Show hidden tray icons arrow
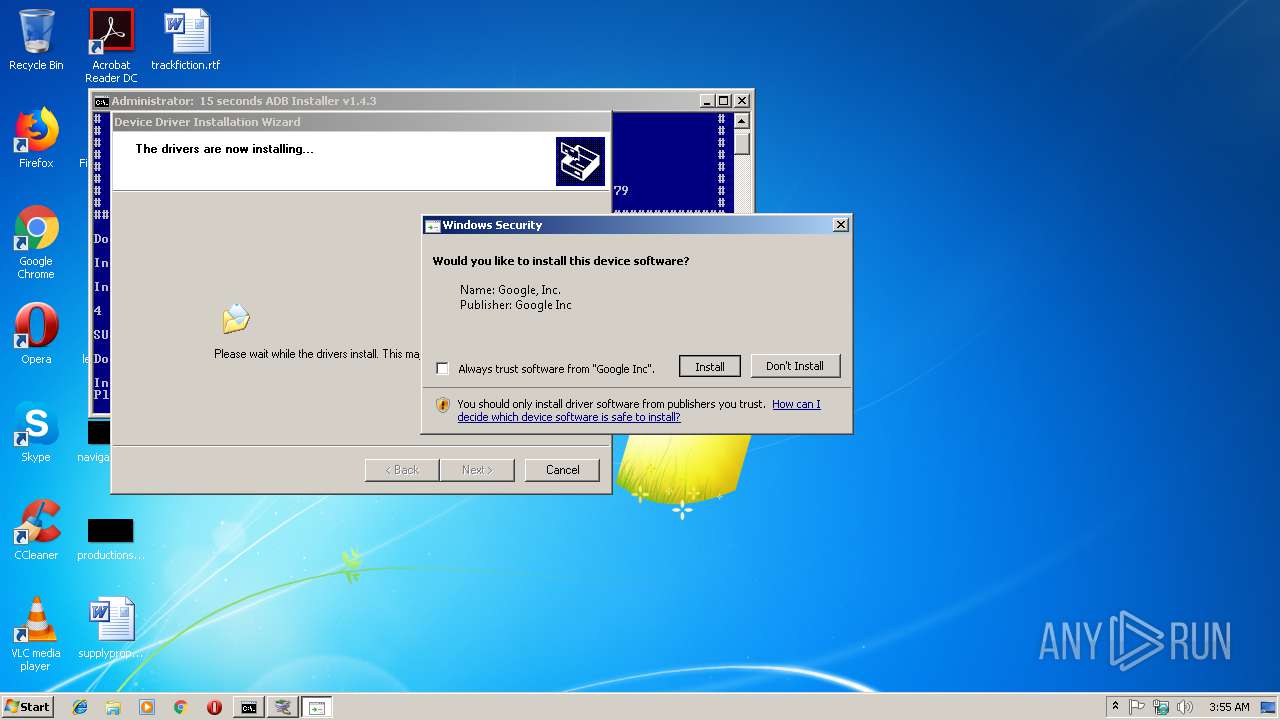This screenshot has height=720, width=1280. (1115, 706)
